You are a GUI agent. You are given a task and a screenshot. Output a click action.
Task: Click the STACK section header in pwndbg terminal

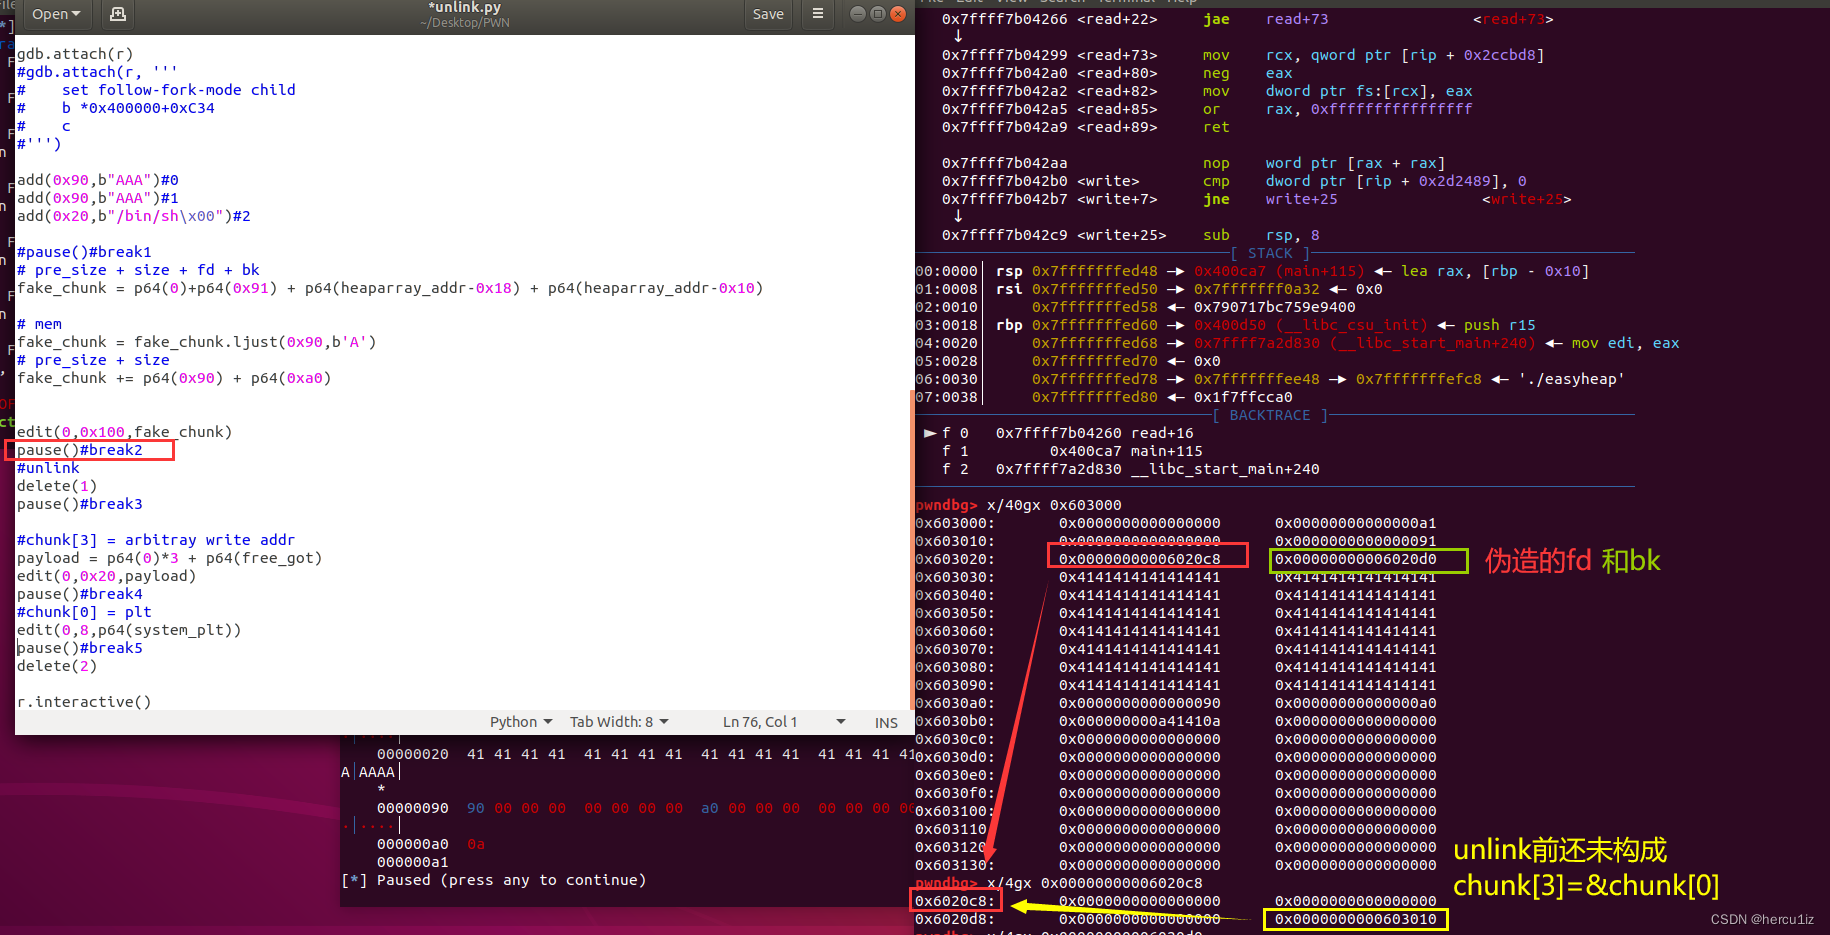(x=1270, y=253)
